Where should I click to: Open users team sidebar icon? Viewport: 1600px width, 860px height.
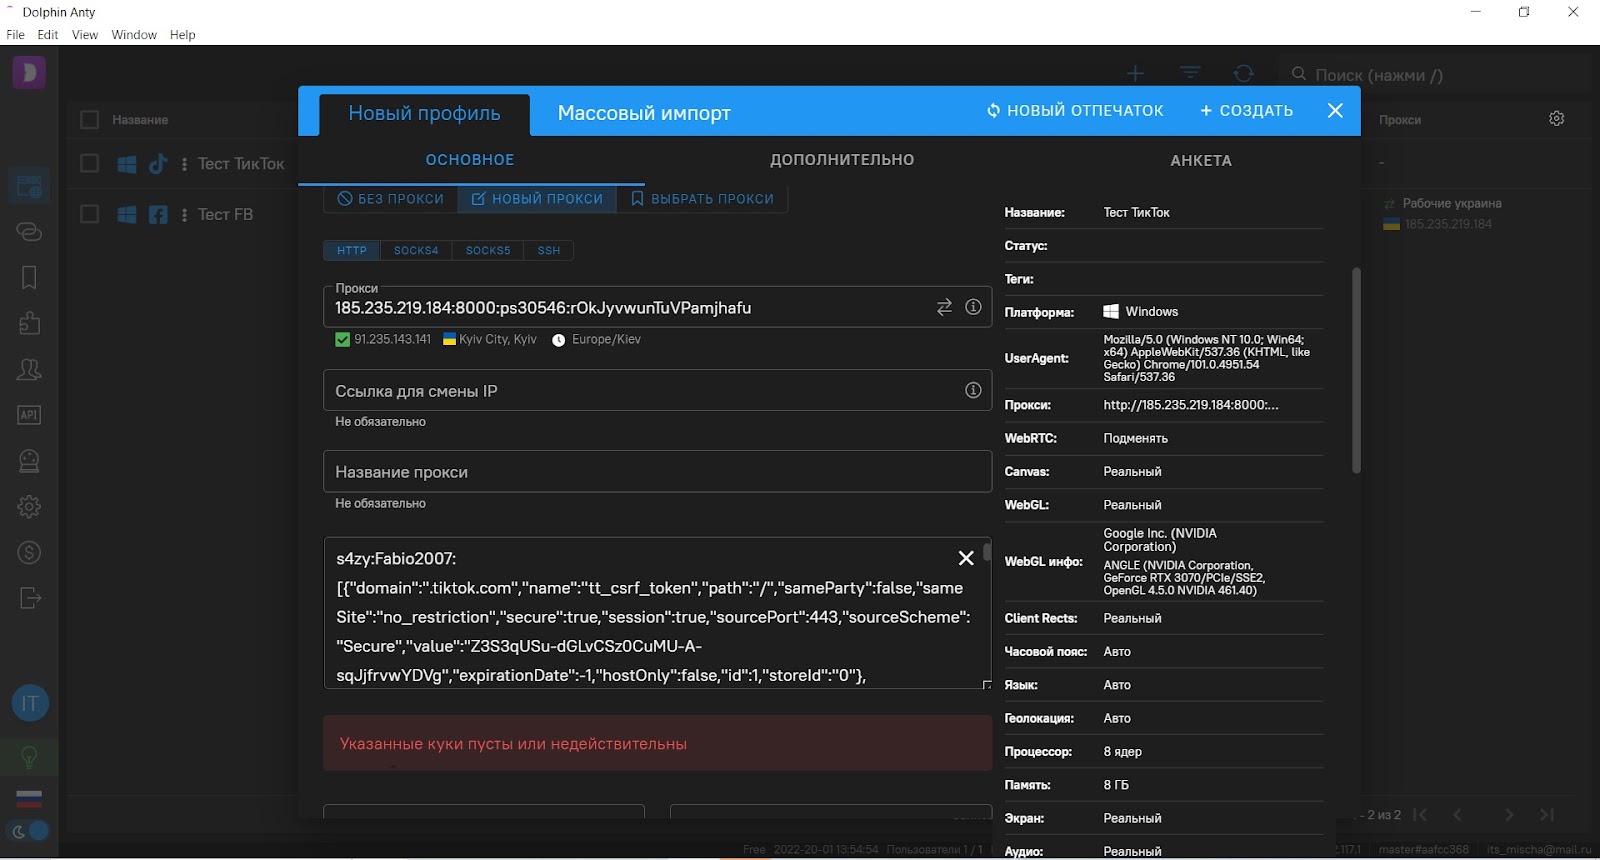click(29, 369)
